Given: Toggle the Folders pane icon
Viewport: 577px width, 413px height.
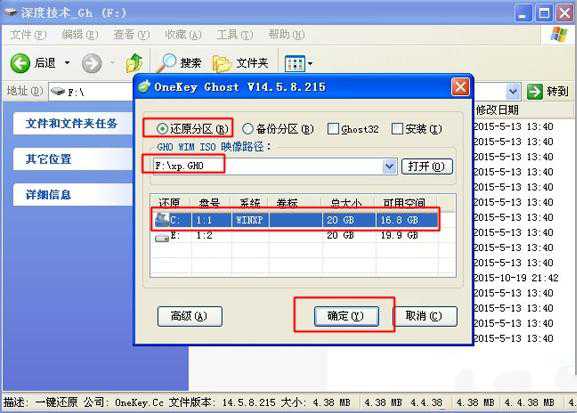Looking at the screenshot, I should click(x=222, y=64).
